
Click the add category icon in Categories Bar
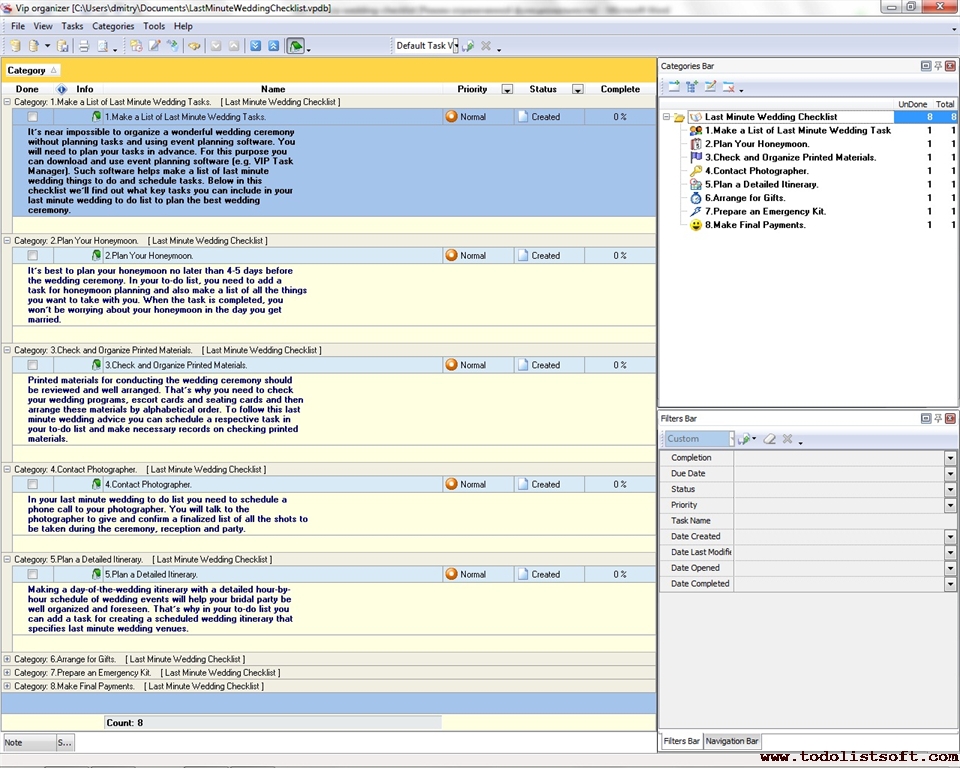click(x=674, y=87)
